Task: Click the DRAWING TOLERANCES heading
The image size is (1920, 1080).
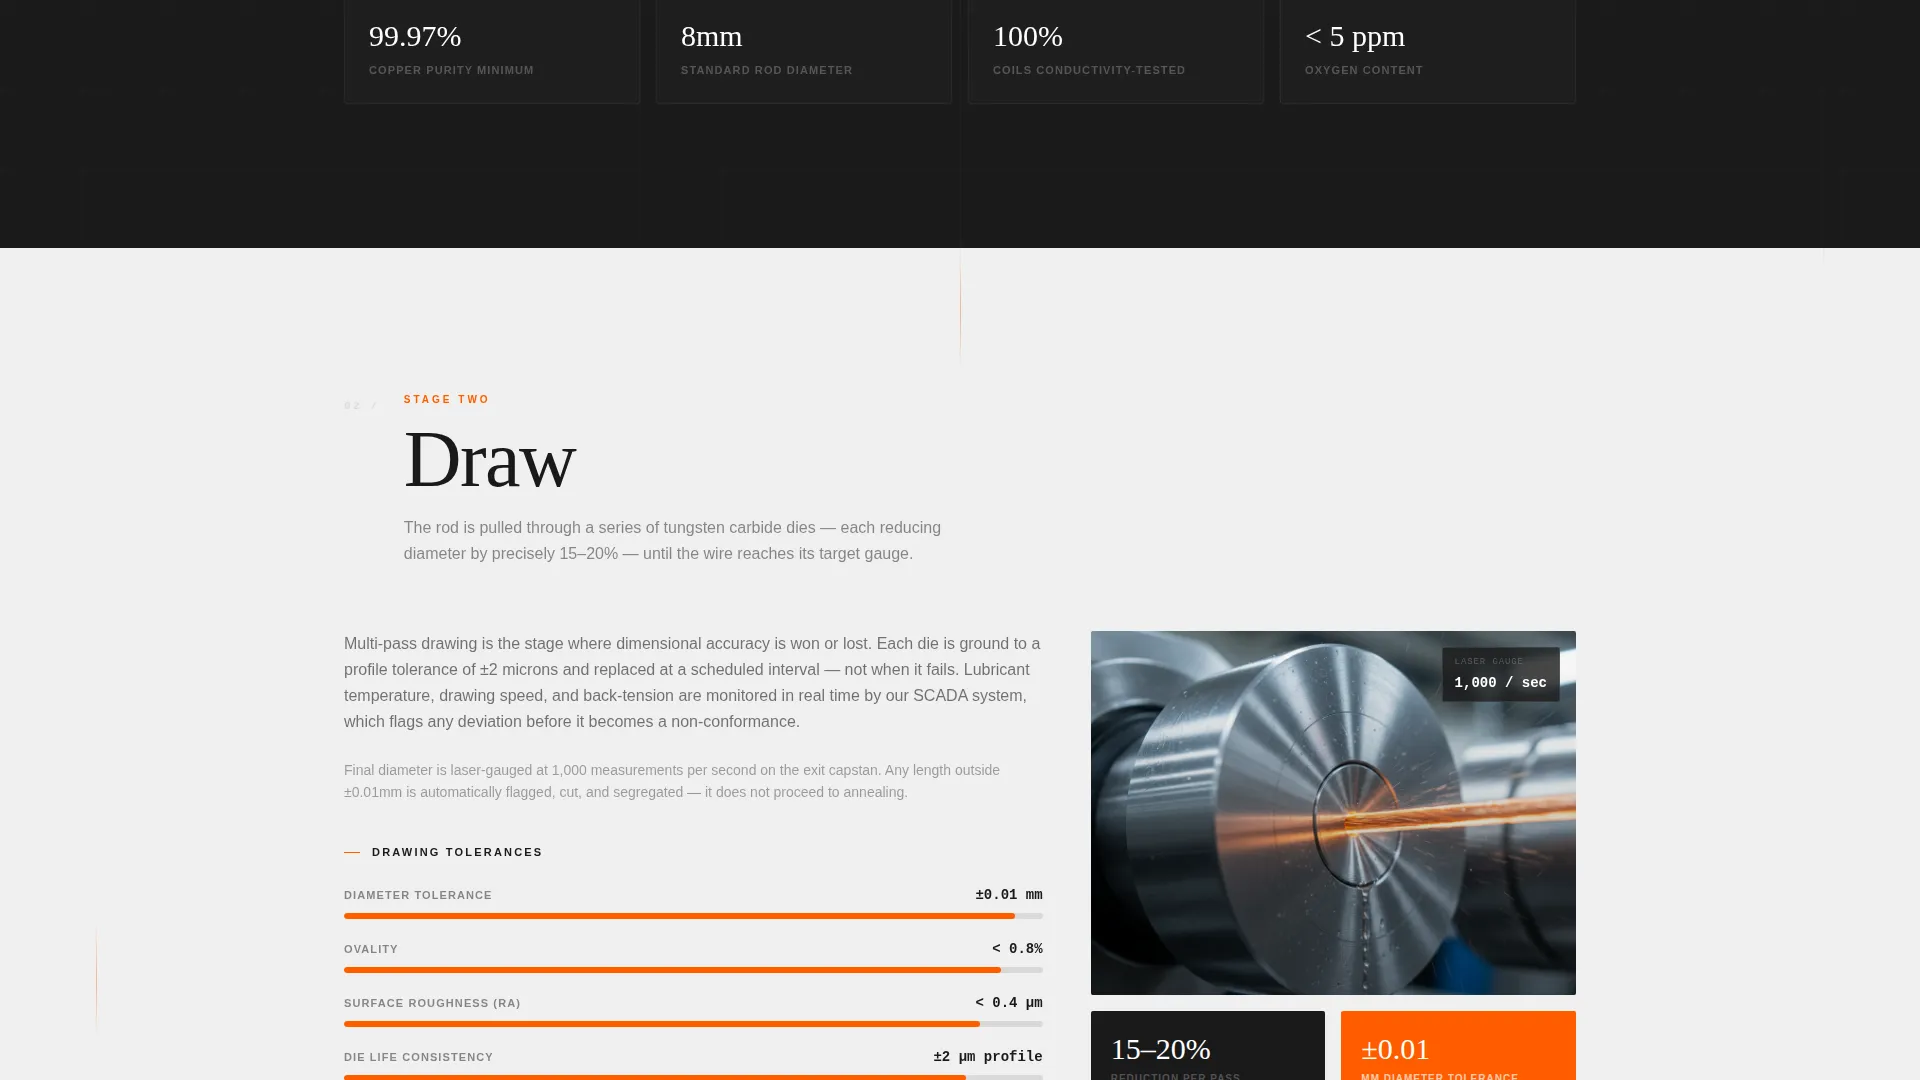Action: (457, 852)
